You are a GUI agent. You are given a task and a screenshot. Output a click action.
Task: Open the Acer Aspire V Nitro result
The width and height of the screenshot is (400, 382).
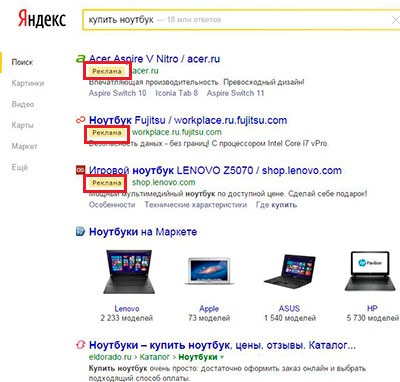point(154,59)
